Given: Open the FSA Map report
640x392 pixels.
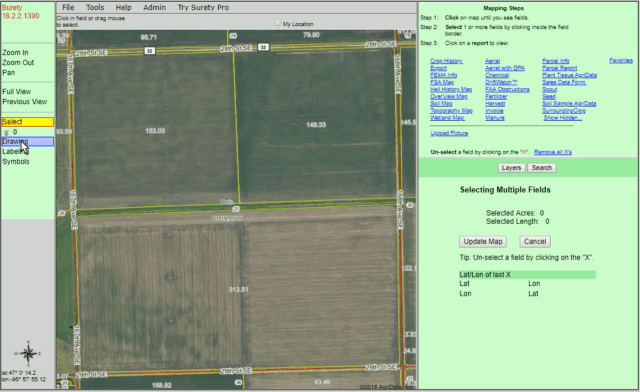Looking at the screenshot, I should [442, 82].
